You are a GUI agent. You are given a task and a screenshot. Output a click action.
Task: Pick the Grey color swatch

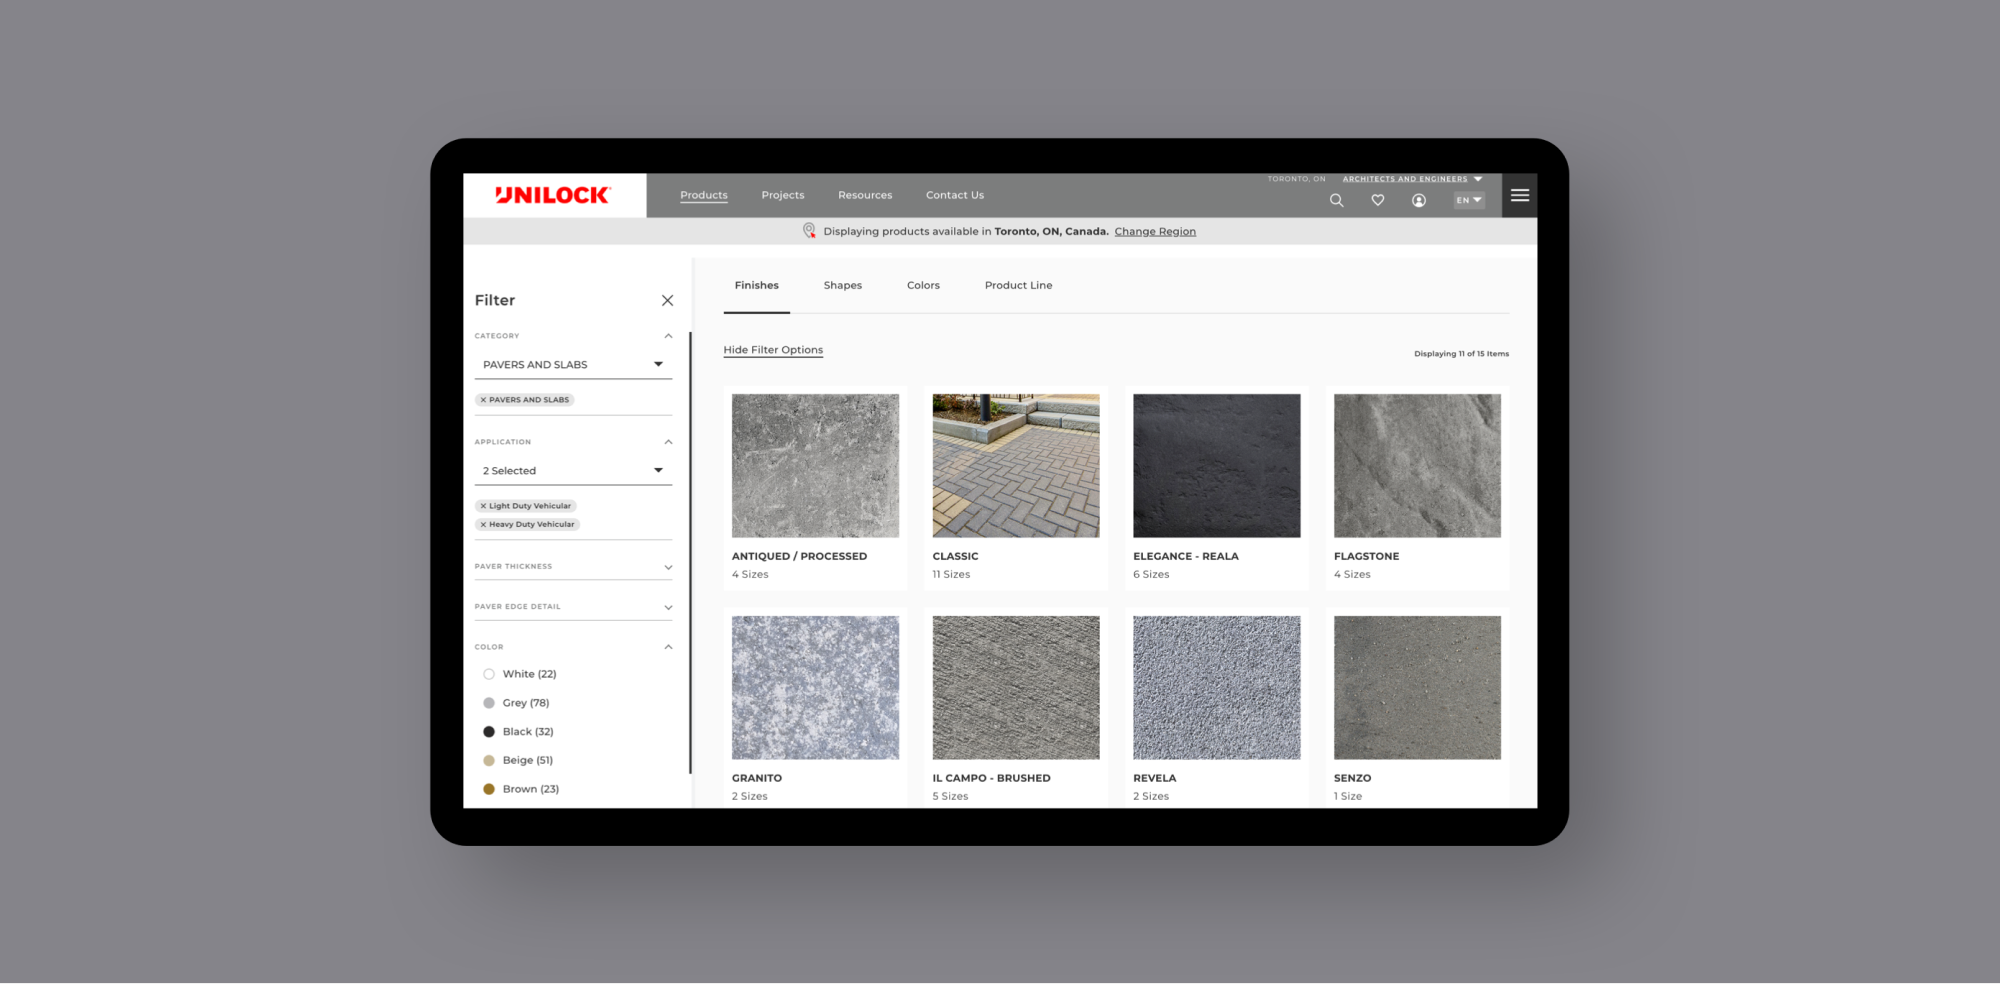click(x=489, y=704)
